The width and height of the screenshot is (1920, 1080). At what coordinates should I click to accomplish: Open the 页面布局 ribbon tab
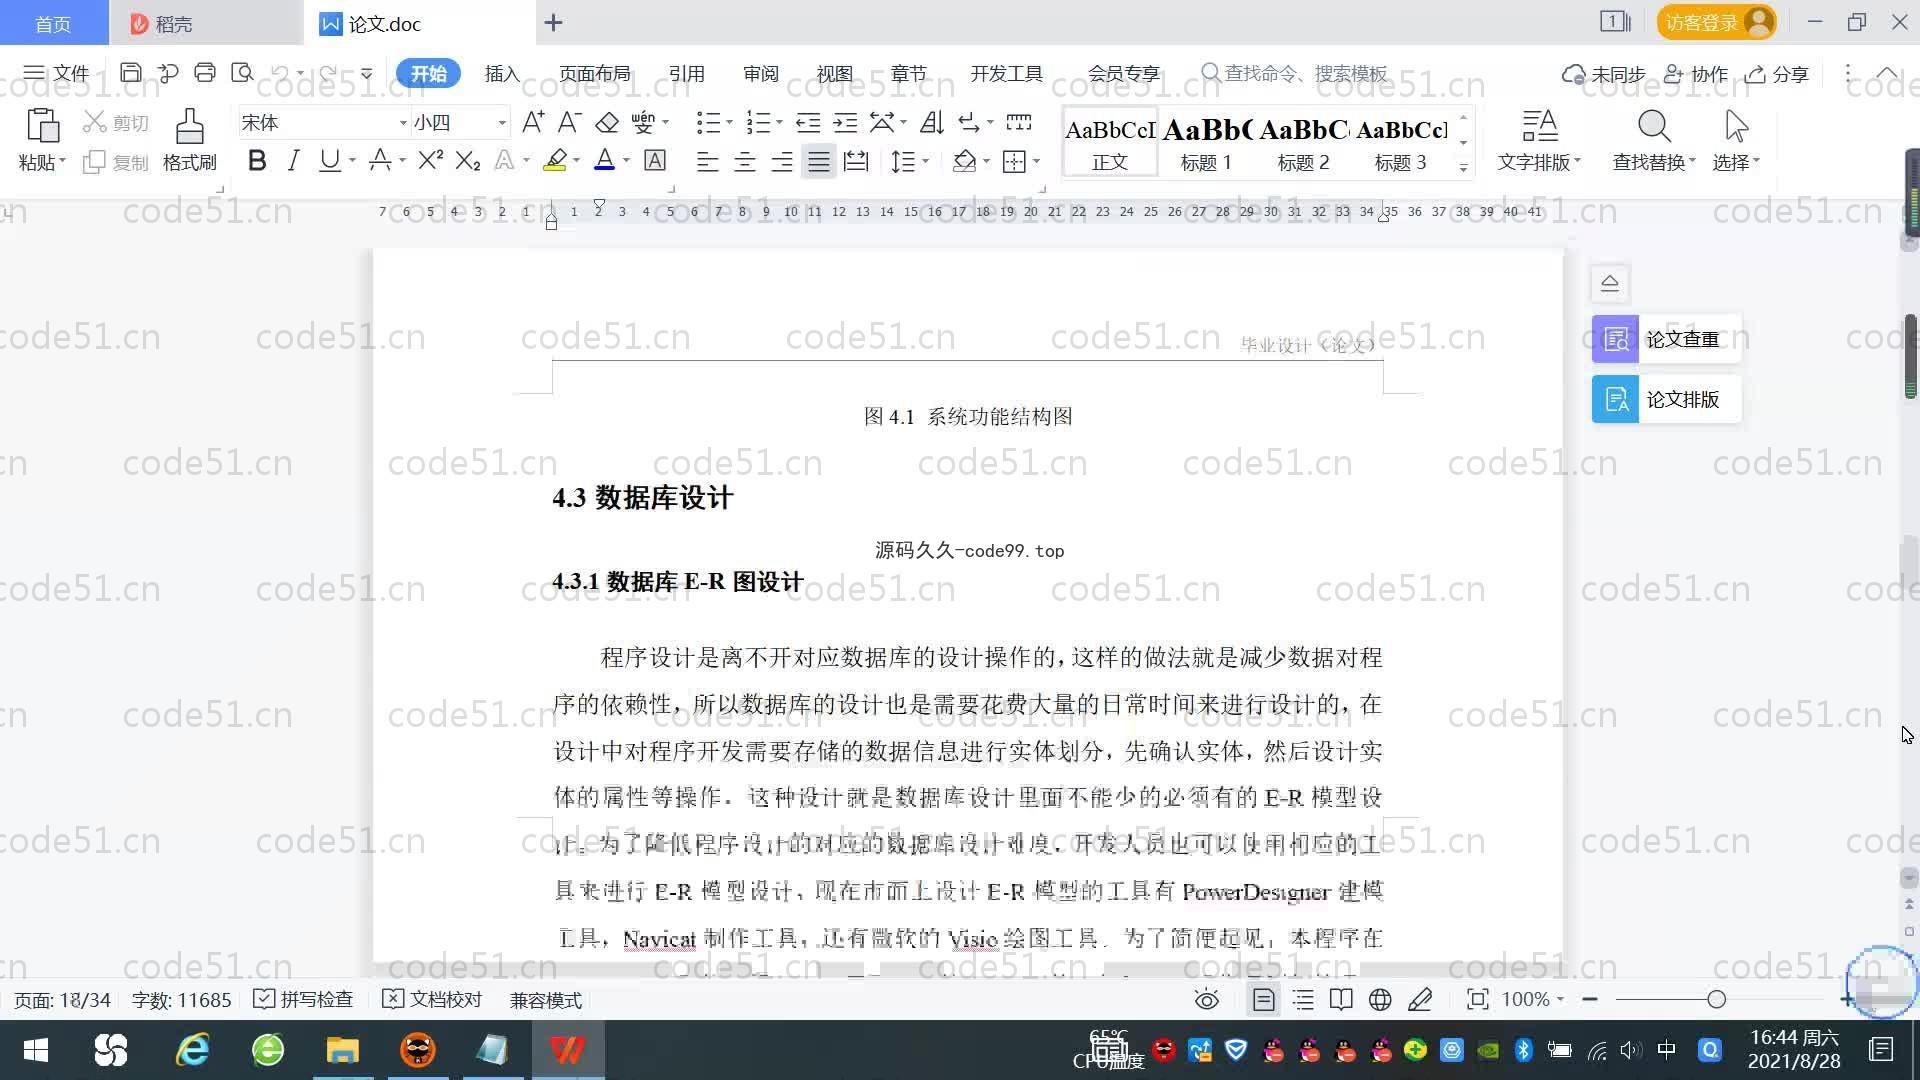595,74
